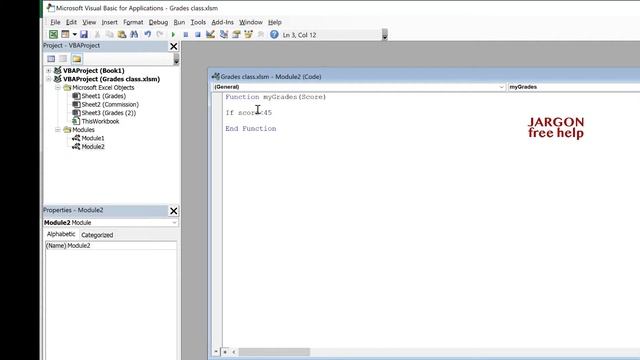This screenshot has height=360, width=640.
Task: Click the Toolbox toolbar icon
Action: (260, 35)
